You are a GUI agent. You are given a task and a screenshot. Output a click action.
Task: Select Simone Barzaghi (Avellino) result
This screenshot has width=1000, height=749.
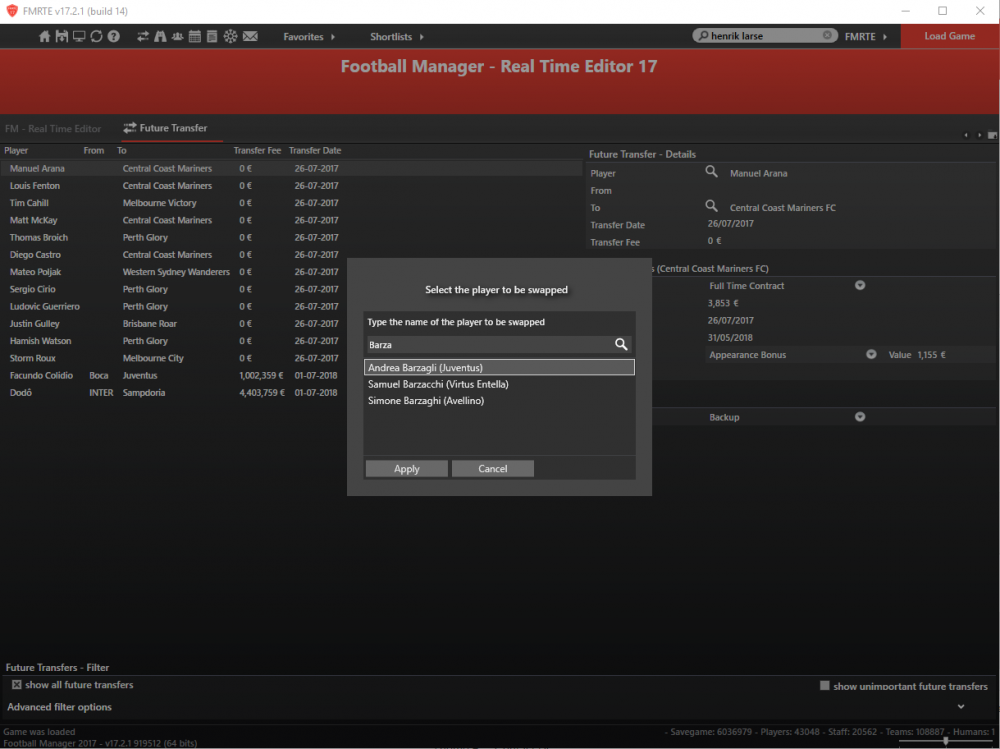pyautogui.click(x=499, y=401)
